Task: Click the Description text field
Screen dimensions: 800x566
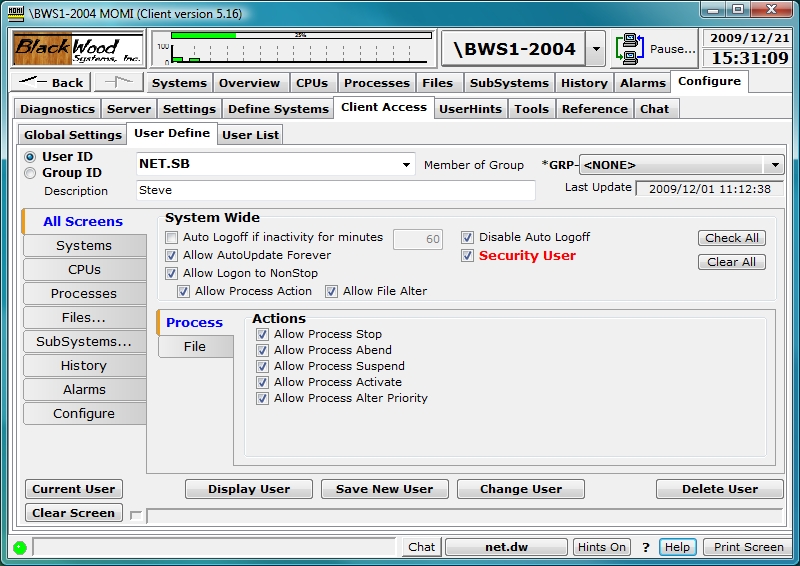Action: pyautogui.click(x=335, y=190)
